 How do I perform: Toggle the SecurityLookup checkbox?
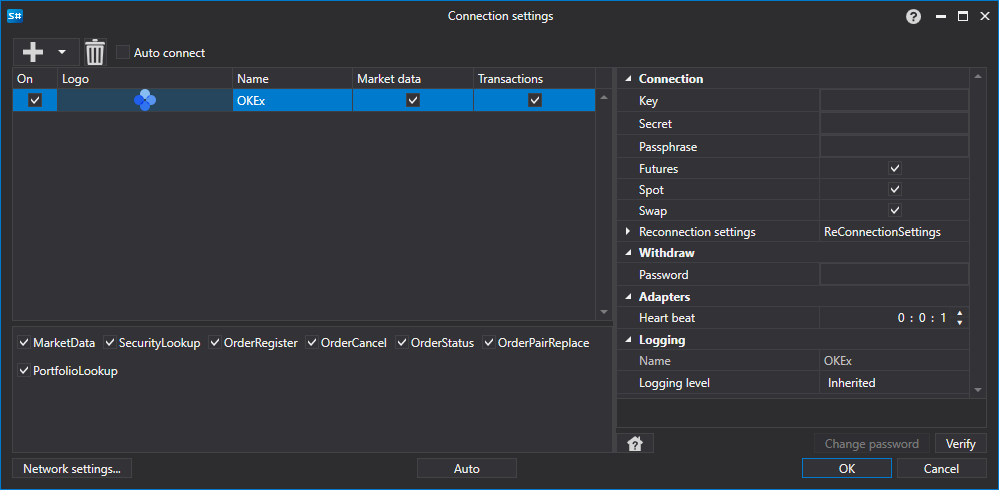[x=110, y=343]
